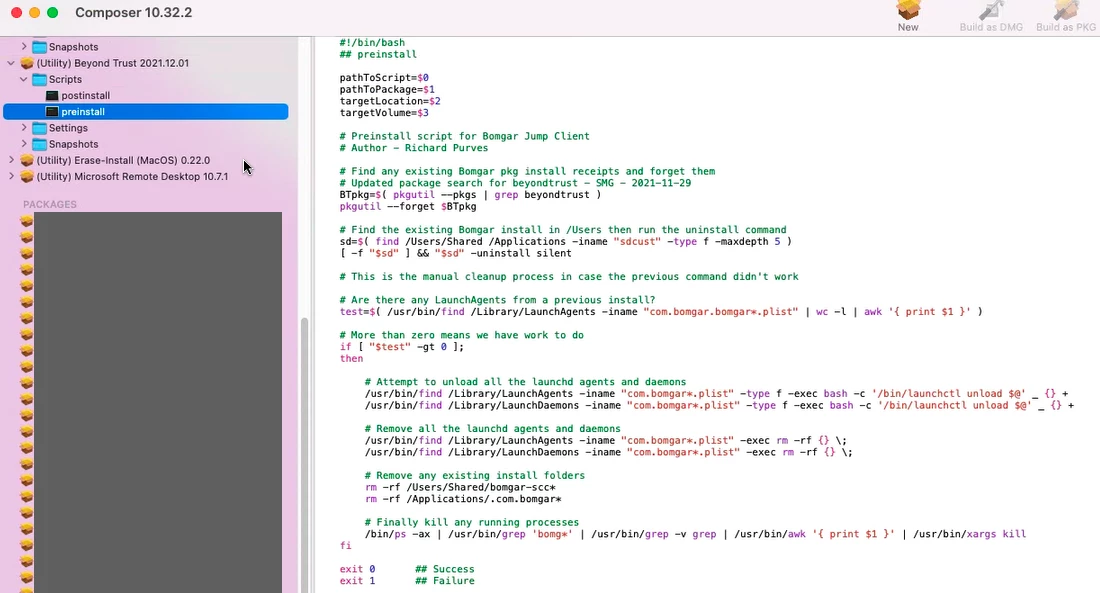
Task: Collapse the Beyond Trust 2021.12.01 source
Action: 11,63
